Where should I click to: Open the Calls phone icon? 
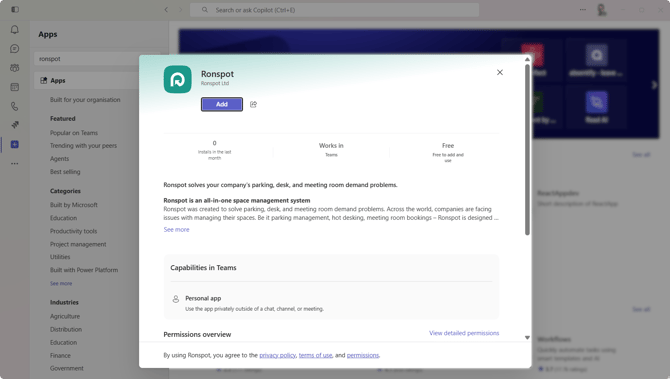(15, 106)
